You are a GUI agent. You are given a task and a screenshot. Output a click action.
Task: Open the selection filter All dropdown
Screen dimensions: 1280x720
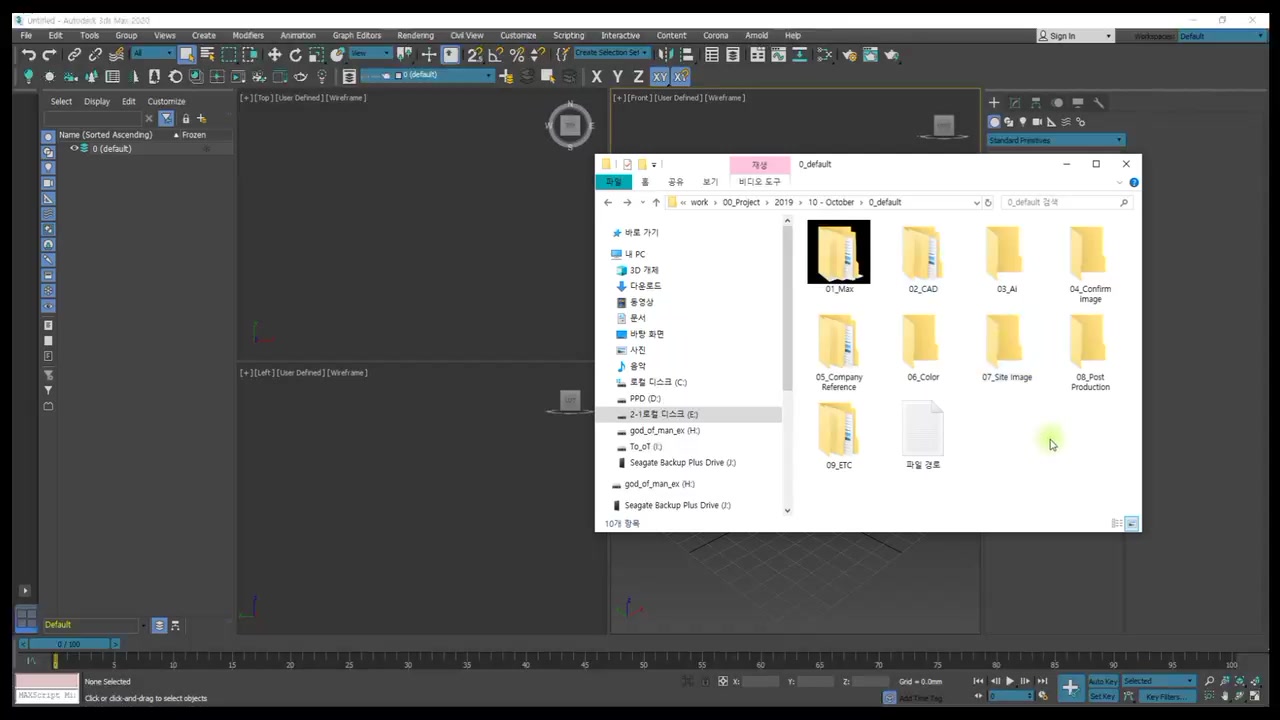coord(152,54)
